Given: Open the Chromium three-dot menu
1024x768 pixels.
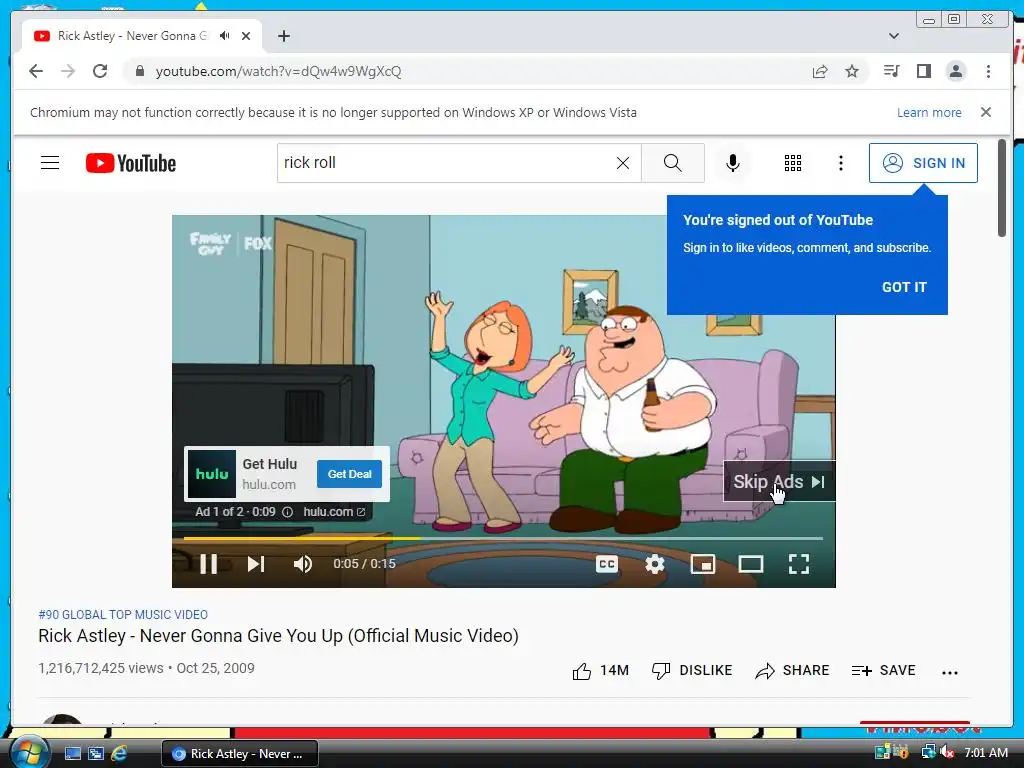Looking at the screenshot, I should [988, 71].
